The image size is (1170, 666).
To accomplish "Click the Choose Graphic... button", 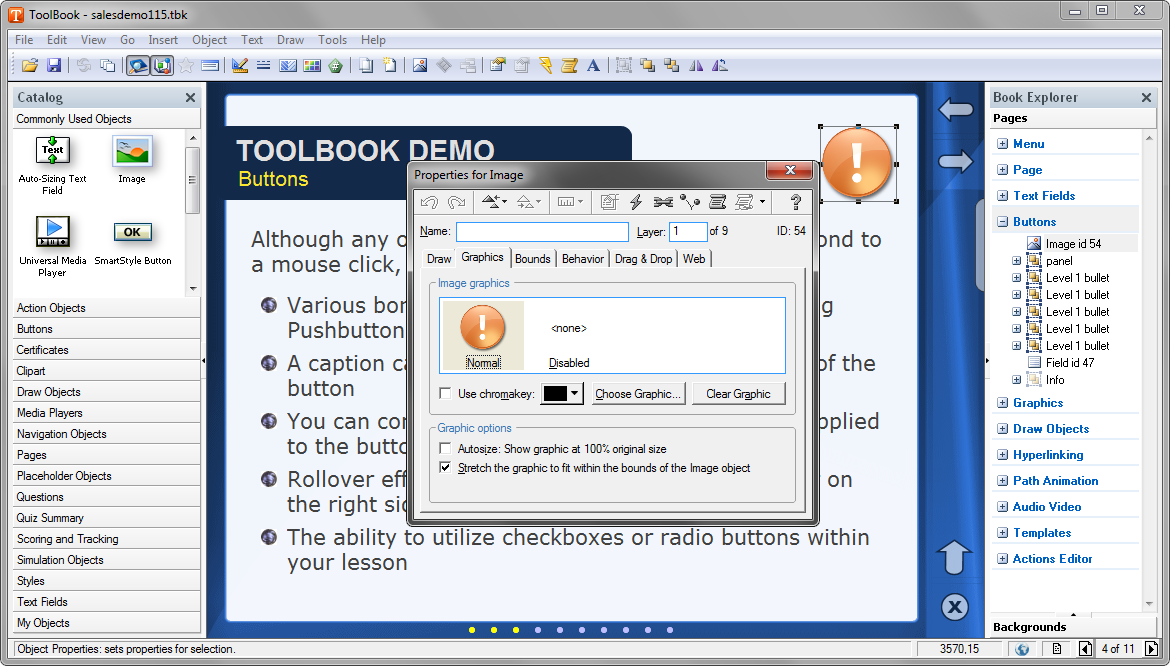I will (x=638, y=394).
